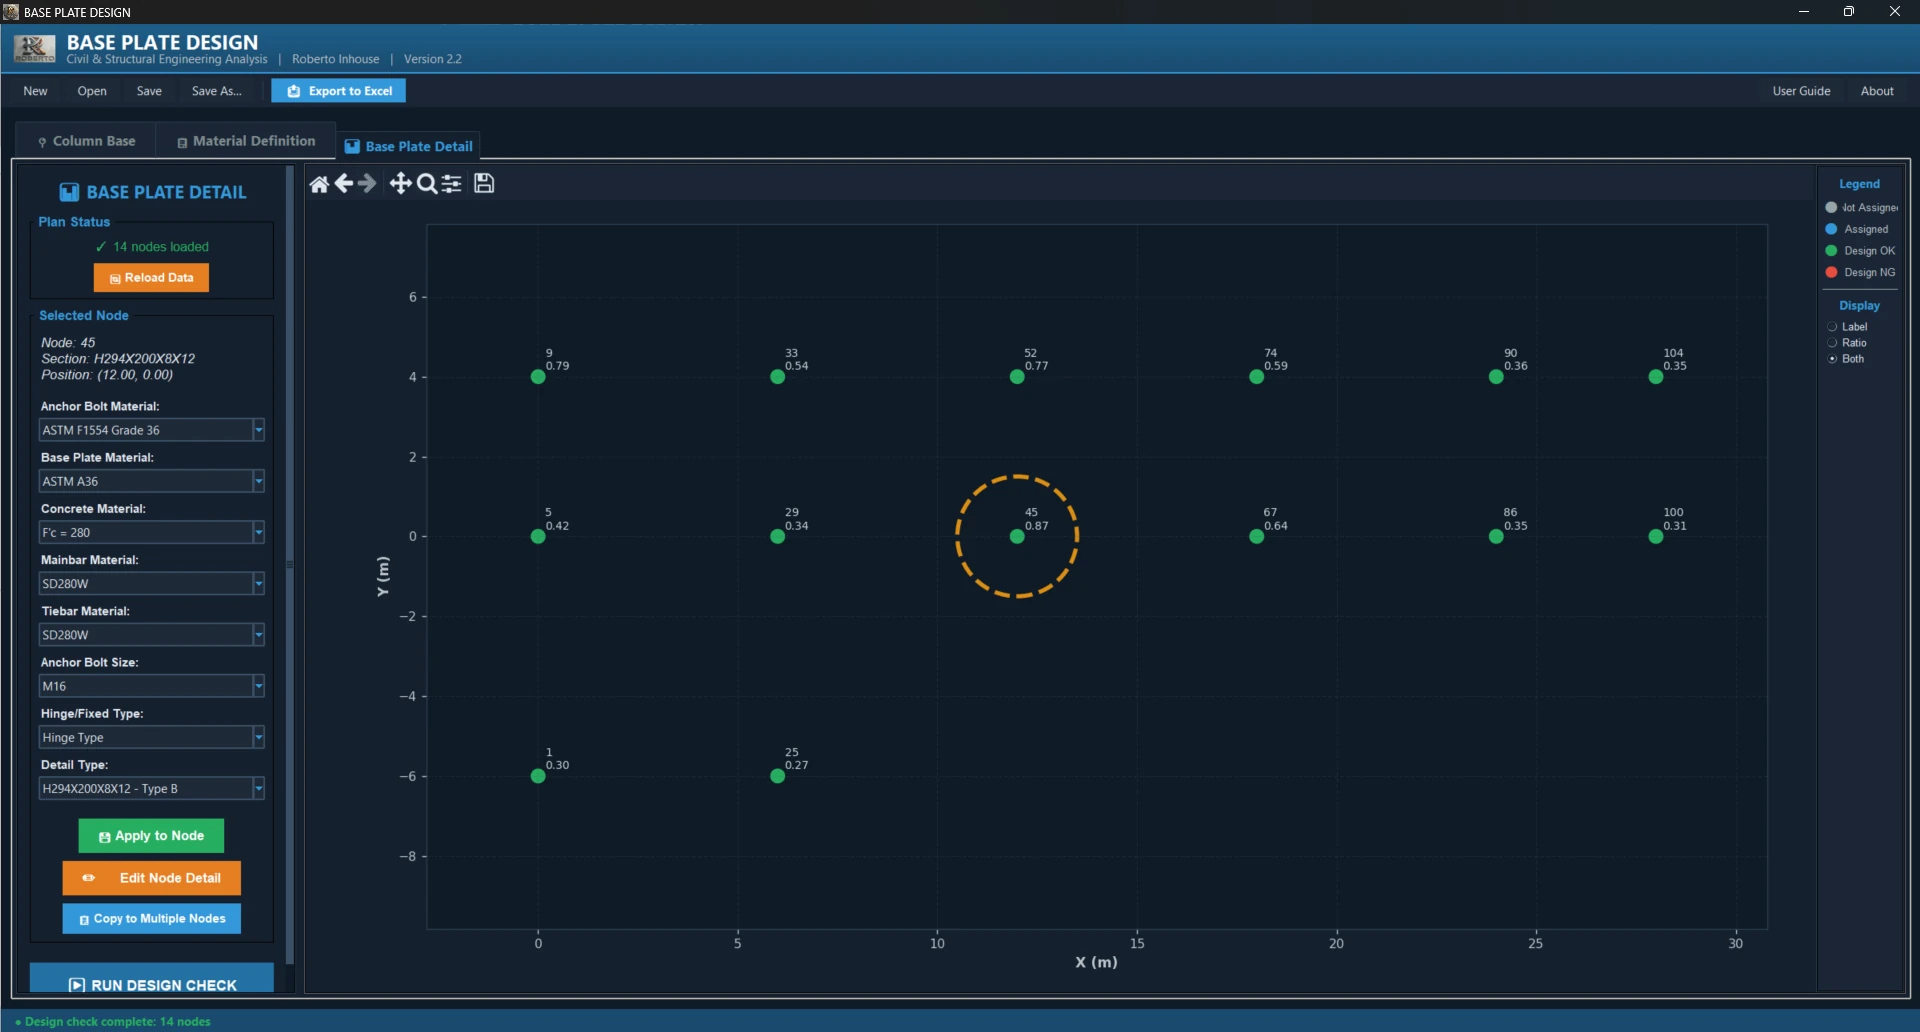Click 'Design check complete: 14 nodes' status
The width and height of the screenshot is (1920, 1032).
117,1021
